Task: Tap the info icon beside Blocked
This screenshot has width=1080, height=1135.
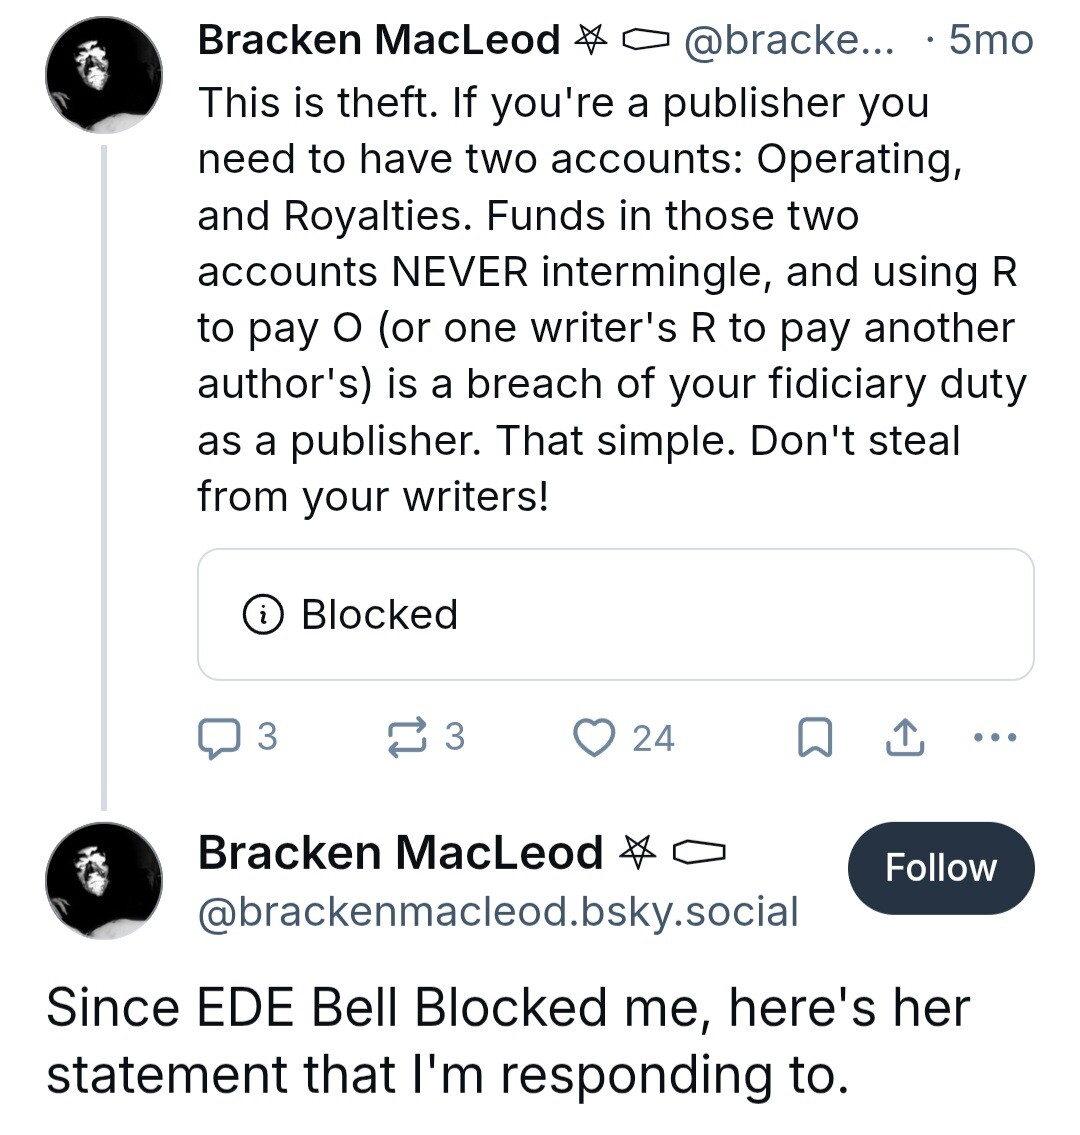Action: point(263,614)
